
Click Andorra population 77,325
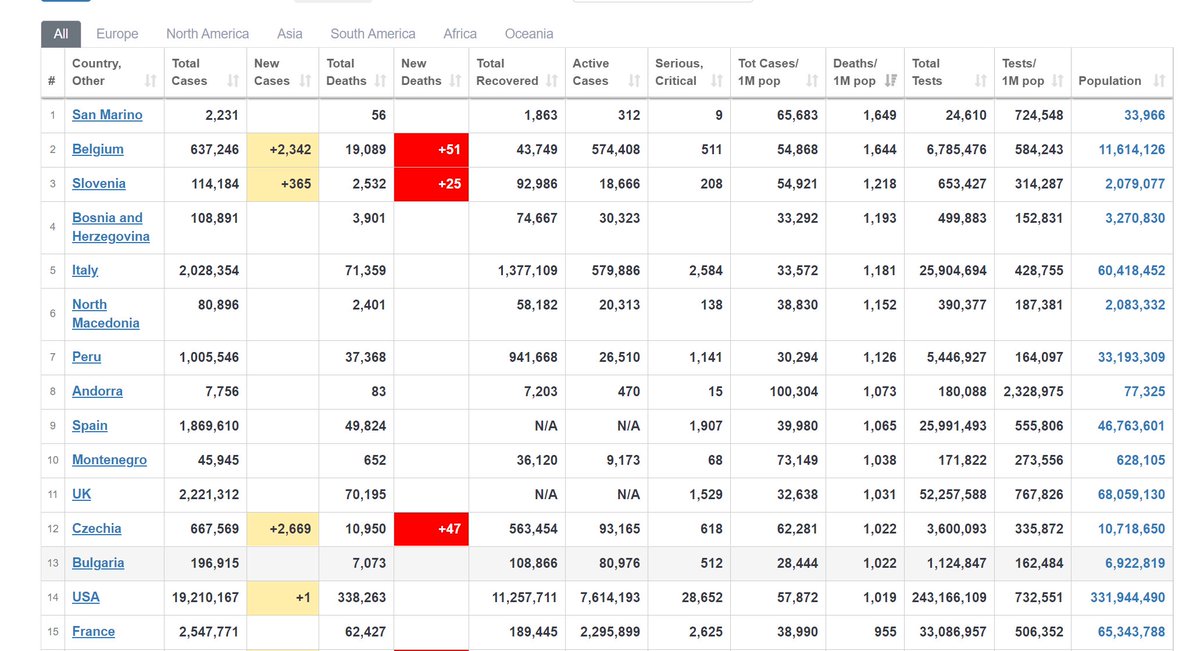(x=1144, y=391)
